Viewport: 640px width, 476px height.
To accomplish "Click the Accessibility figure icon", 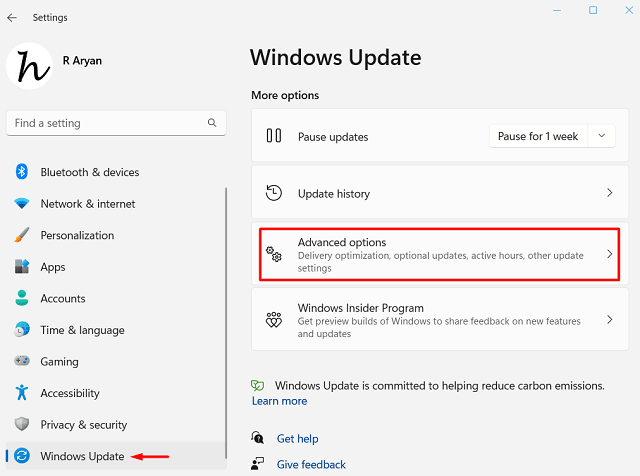I will coord(21,393).
